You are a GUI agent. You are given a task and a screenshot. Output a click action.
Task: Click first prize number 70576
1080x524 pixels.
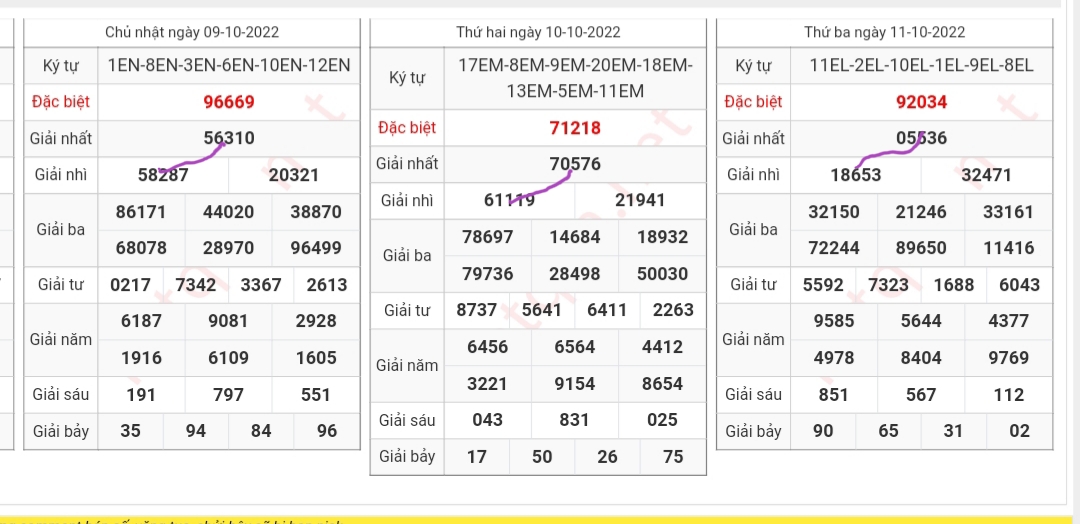point(575,164)
